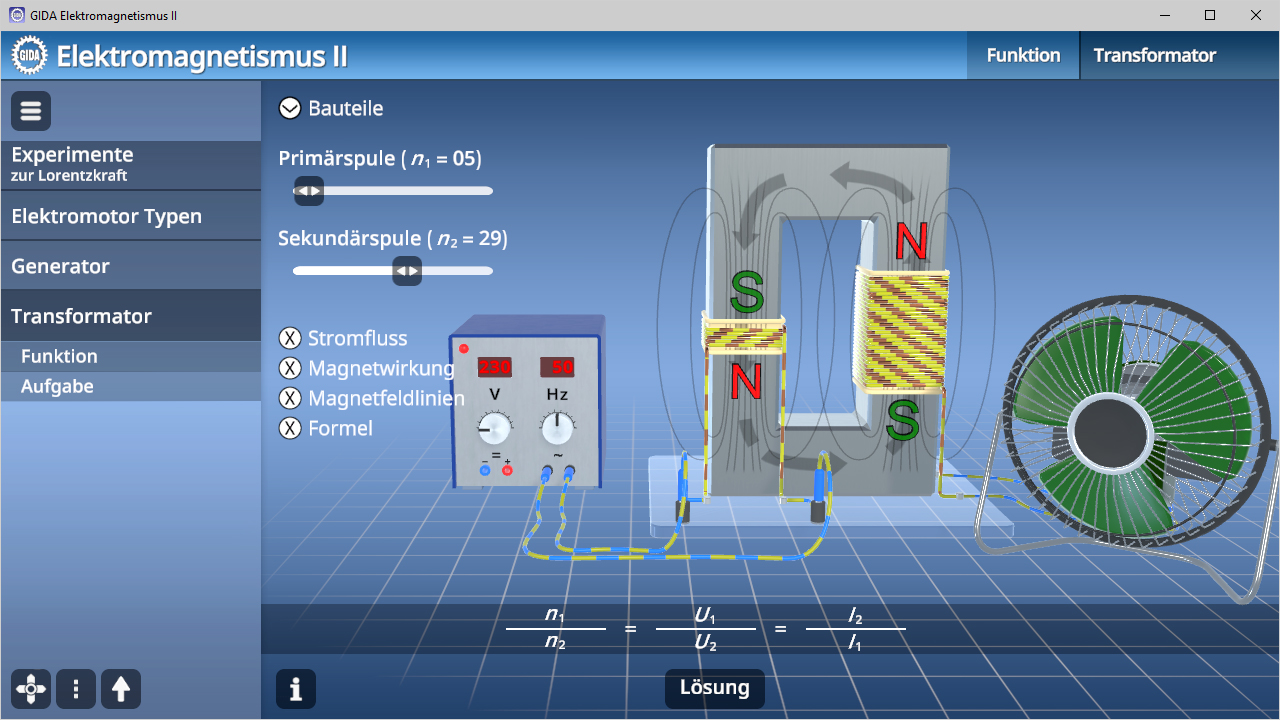Collapse the Bauteile section chevron
1280x720 pixels.
click(x=290, y=108)
